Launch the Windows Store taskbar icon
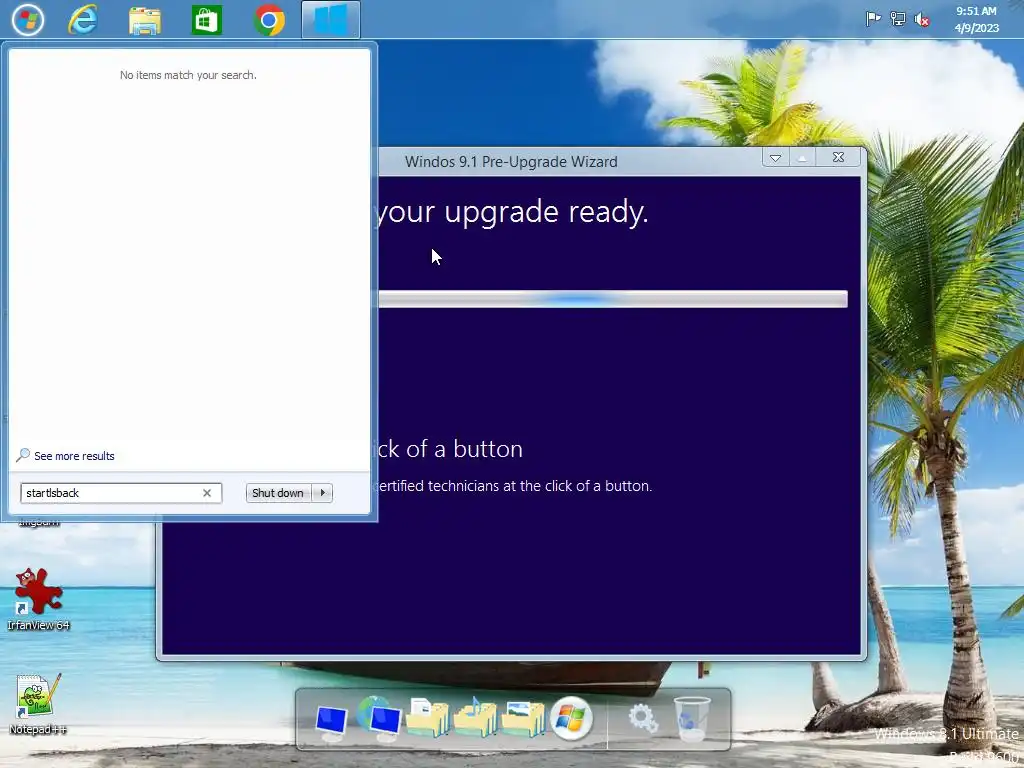Screen dimensions: 1024x768 [206, 20]
